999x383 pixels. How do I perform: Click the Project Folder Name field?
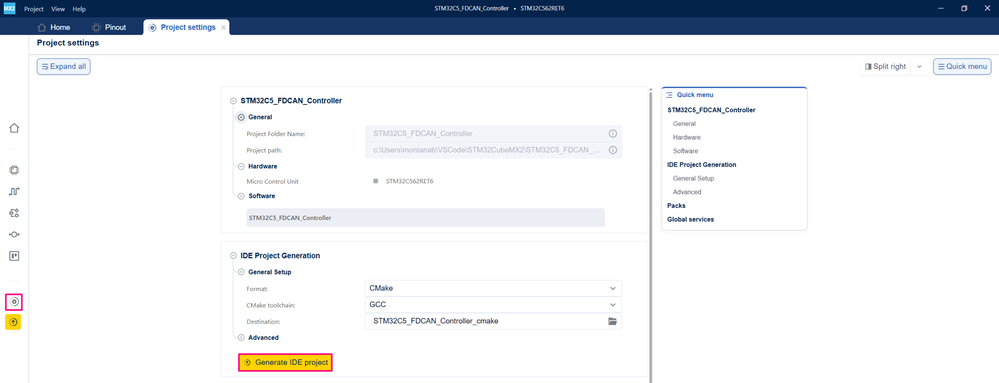click(x=494, y=134)
